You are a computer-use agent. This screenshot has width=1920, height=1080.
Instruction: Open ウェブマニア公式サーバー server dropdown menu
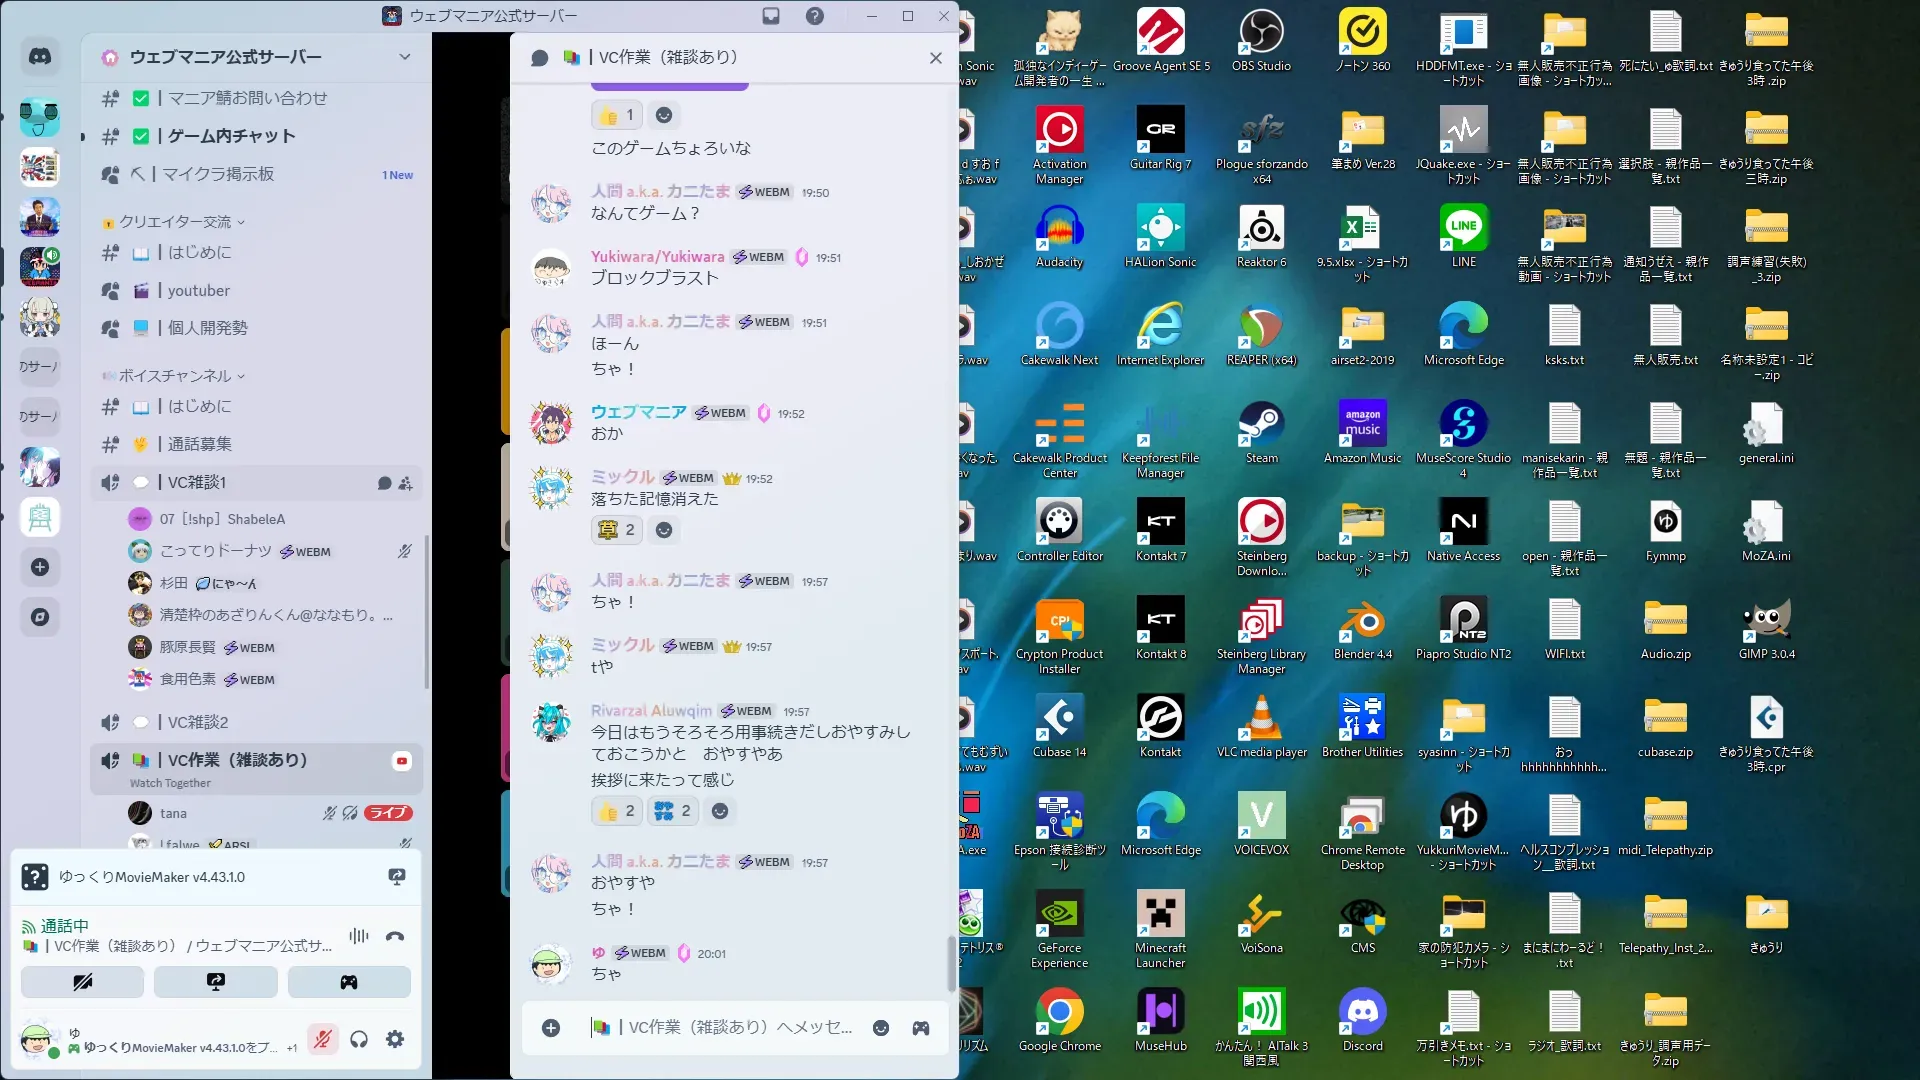pyautogui.click(x=404, y=57)
